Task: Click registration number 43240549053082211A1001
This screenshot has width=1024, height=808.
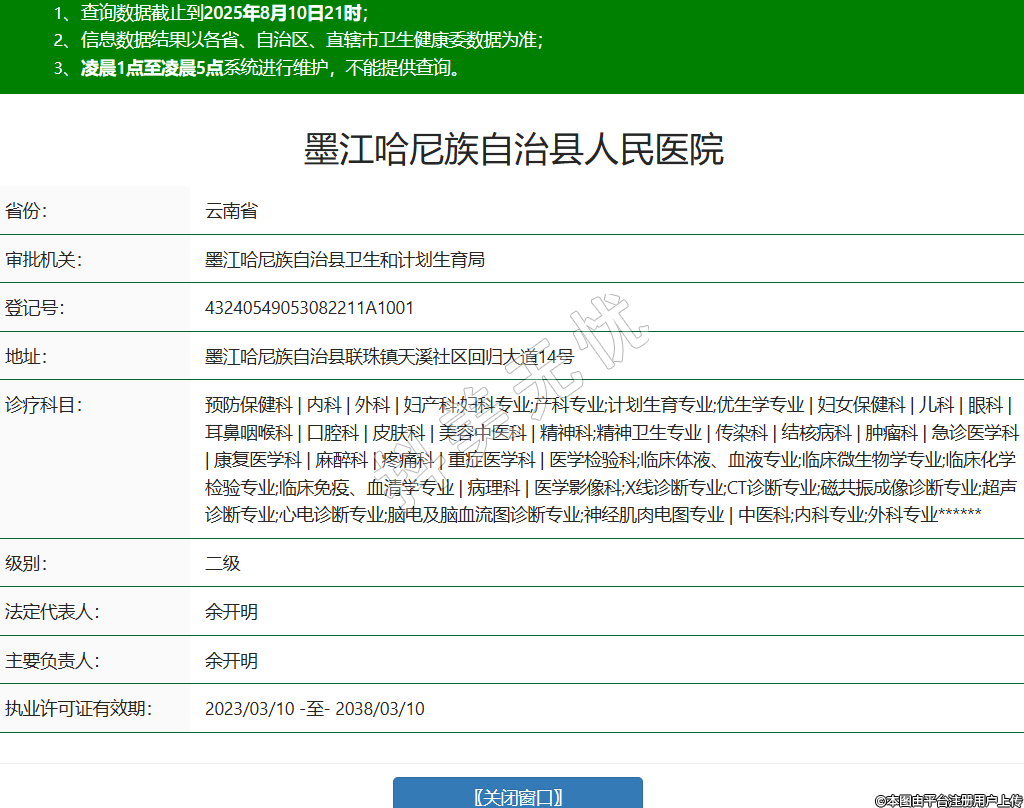Action: pyautogui.click(x=309, y=308)
